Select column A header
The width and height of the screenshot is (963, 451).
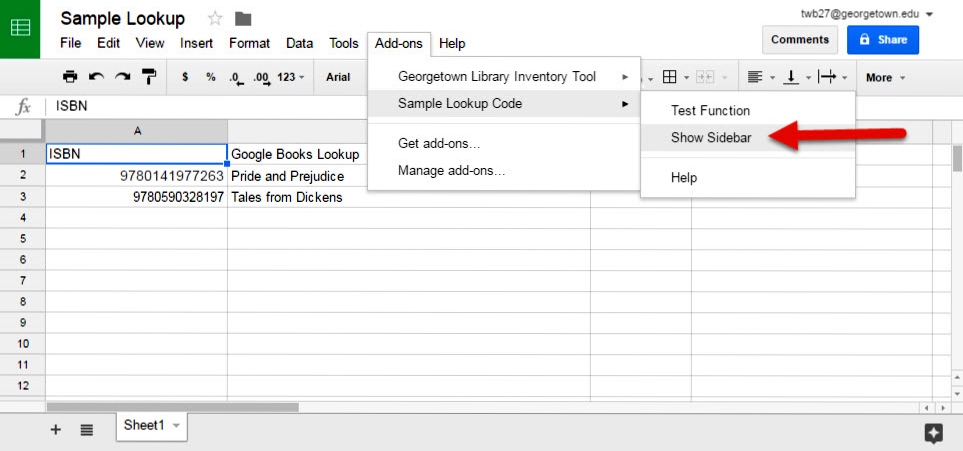tap(136, 131)
